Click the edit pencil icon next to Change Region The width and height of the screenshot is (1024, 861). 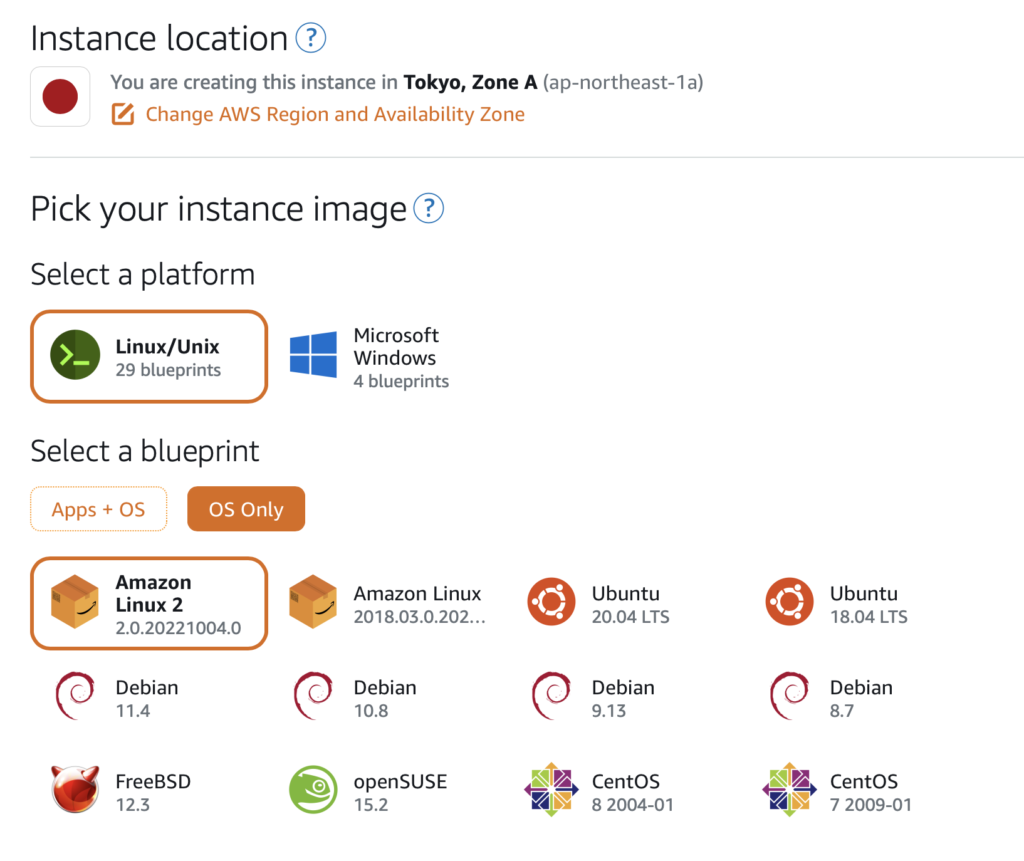tap(123, 114)
